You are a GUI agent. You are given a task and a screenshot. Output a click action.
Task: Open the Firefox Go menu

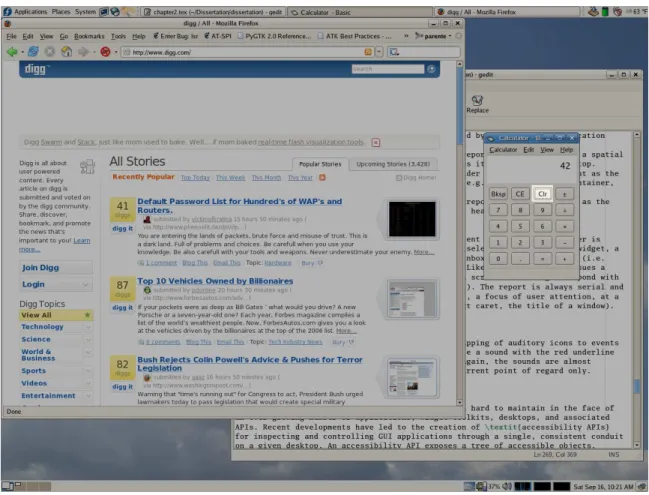point(63,36)
